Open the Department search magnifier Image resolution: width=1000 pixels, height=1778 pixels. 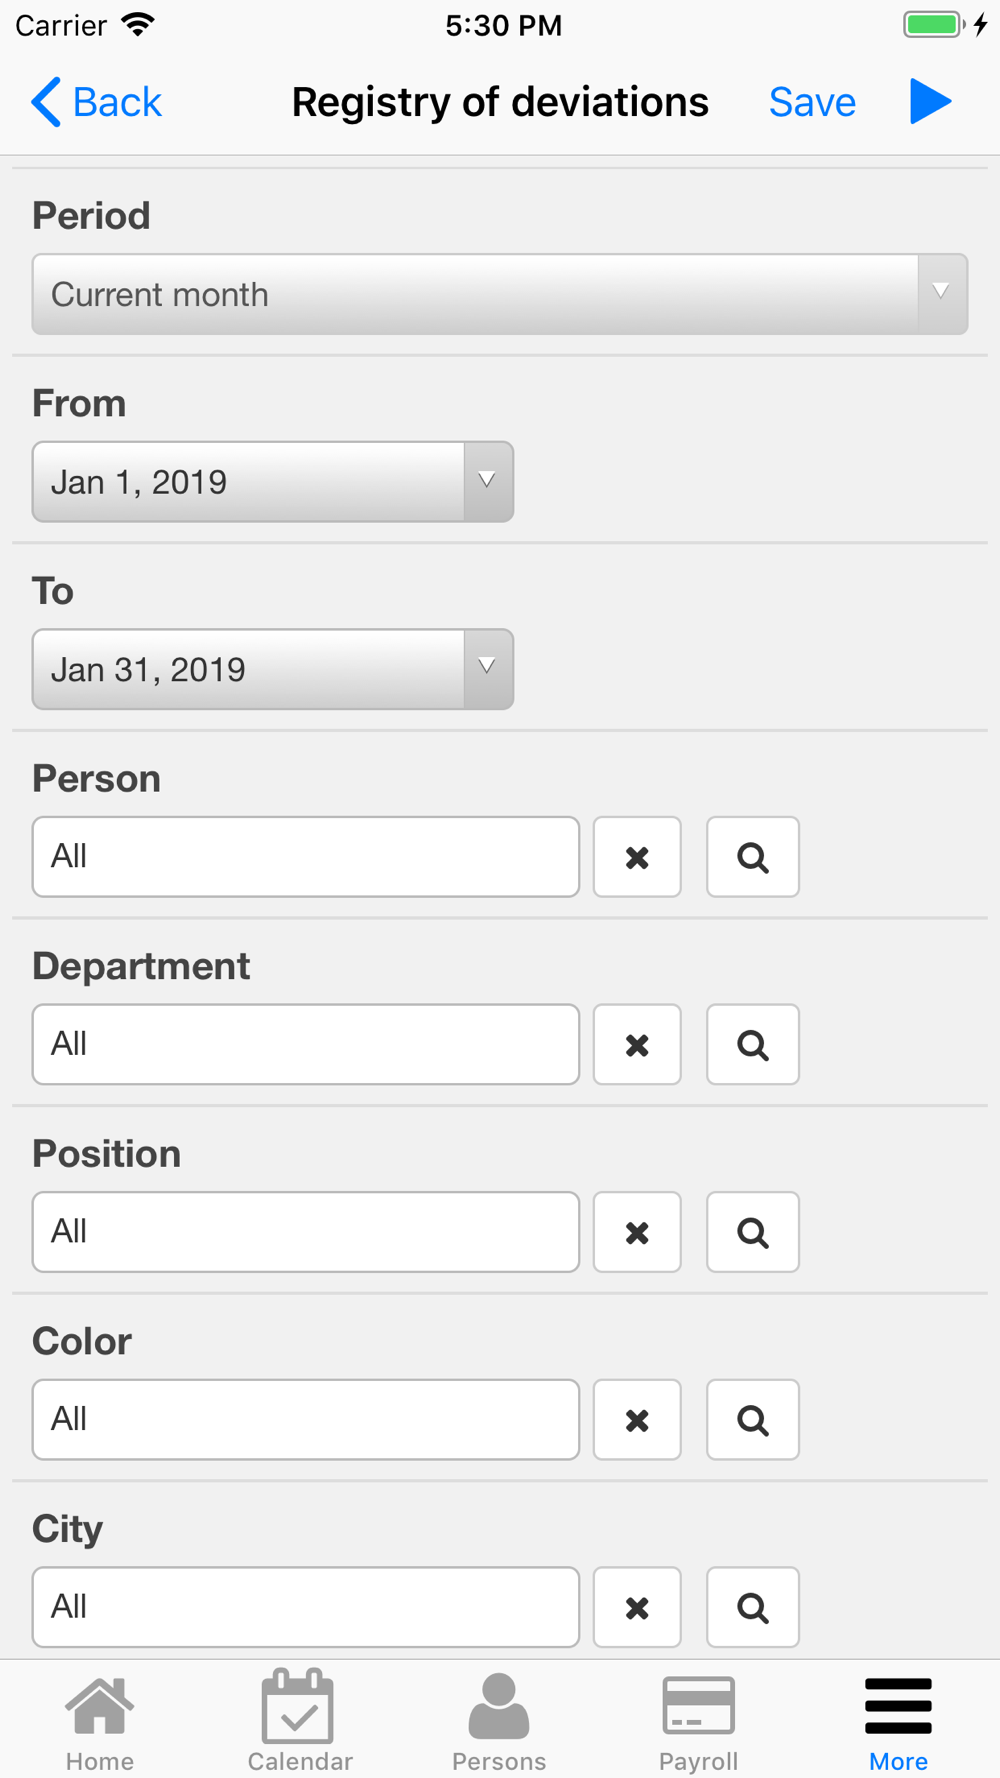pyautogui.click(x=753, y=1044)
